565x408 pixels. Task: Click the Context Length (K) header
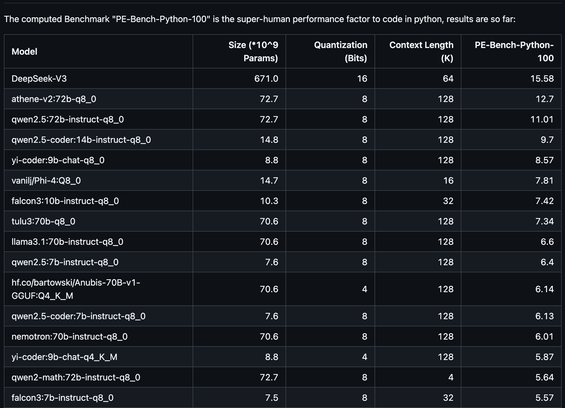coord(421,52)
